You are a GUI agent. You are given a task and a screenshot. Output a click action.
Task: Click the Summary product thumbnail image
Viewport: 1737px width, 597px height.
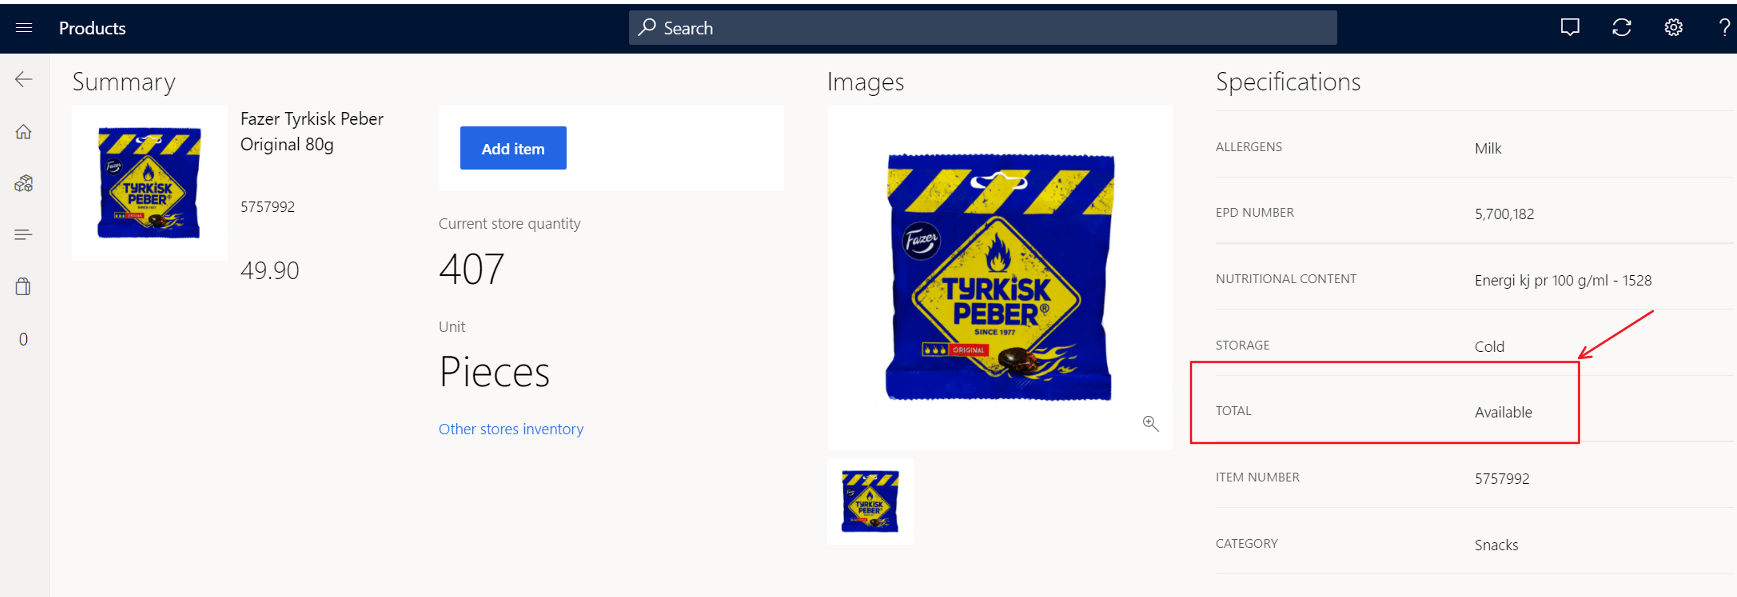point(150,183)
